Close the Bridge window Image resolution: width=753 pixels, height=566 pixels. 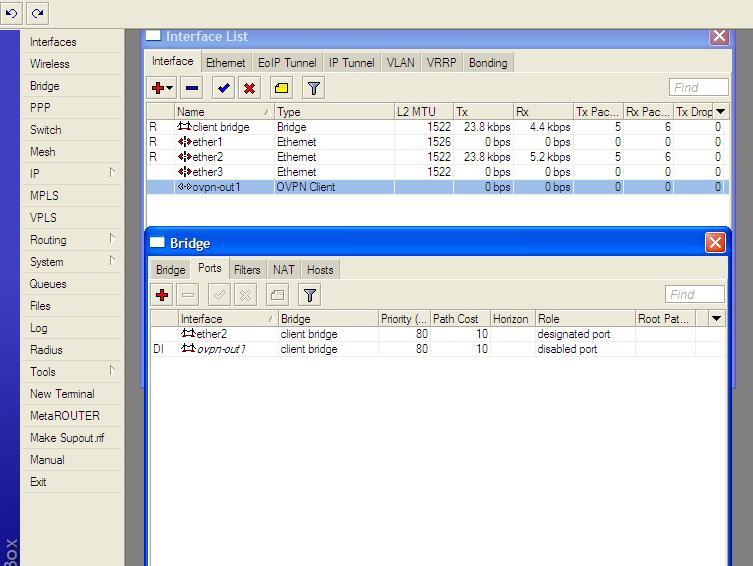point(715,242)
